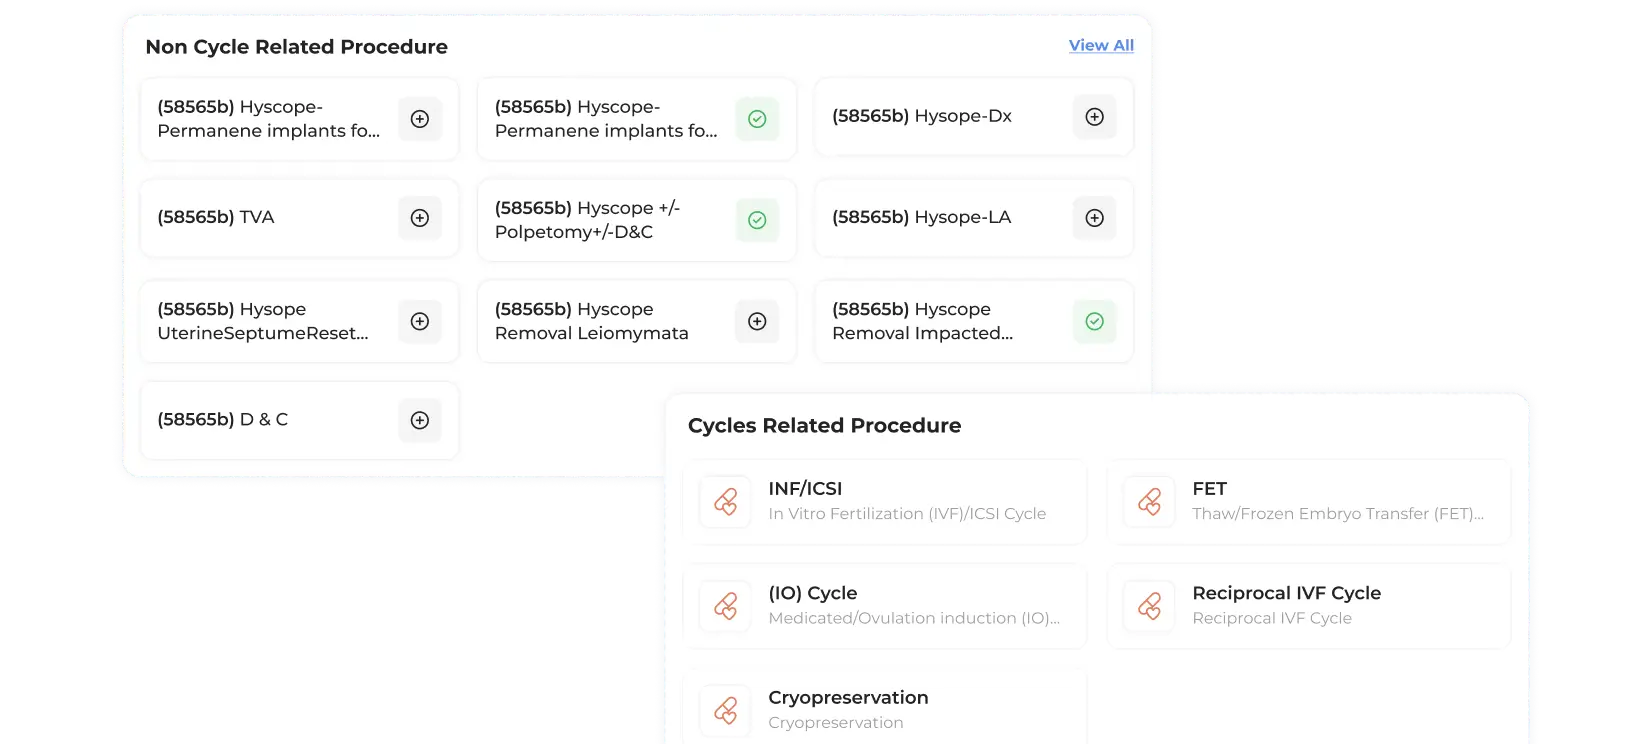Select INF/ICSI cycle procedure title
1652x744 pixels.
(x=805, y=489)
